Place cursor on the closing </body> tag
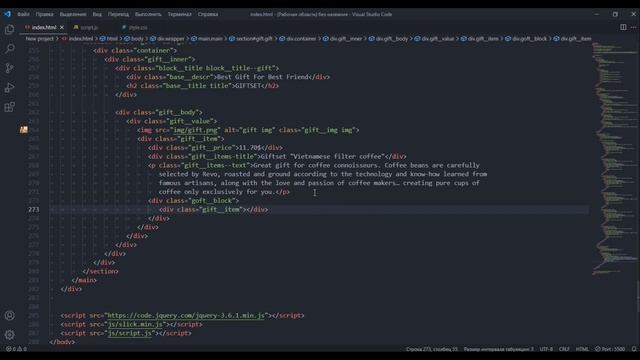640x360 pixels. 62,342
